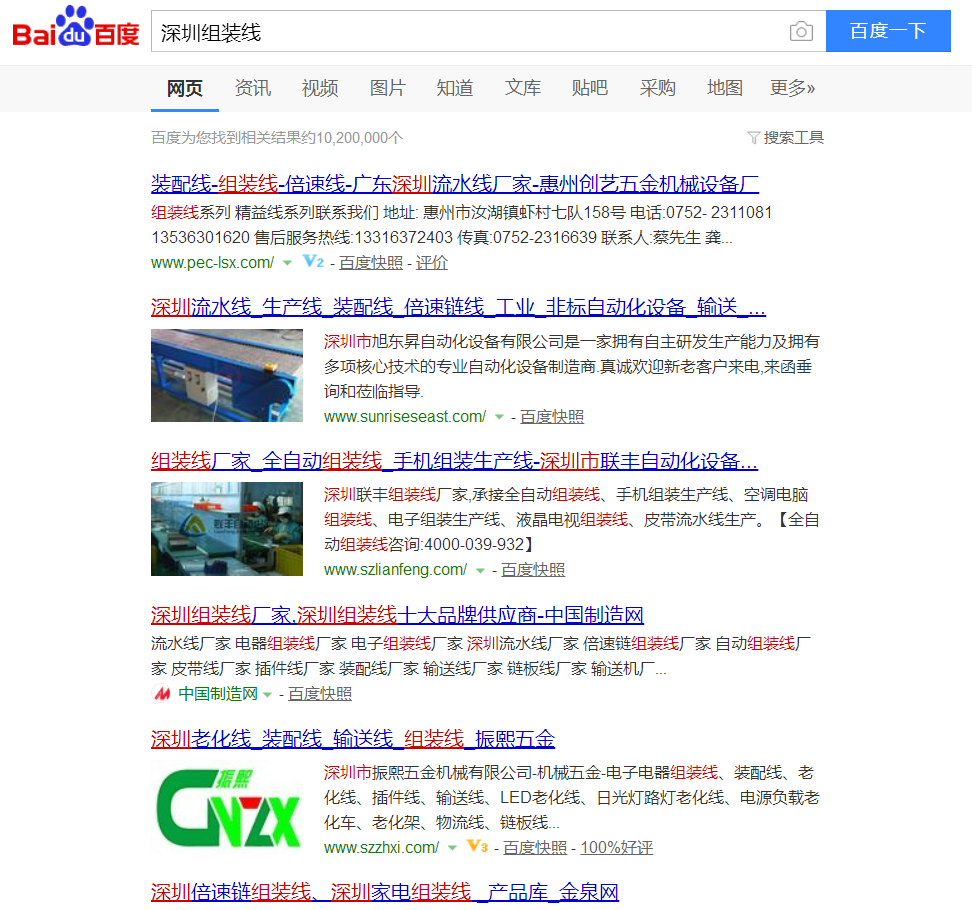Open 百度快照 for www.sunriseseast.com result
The height and width of the screenshot is (910, 972).
pos(552,417)
